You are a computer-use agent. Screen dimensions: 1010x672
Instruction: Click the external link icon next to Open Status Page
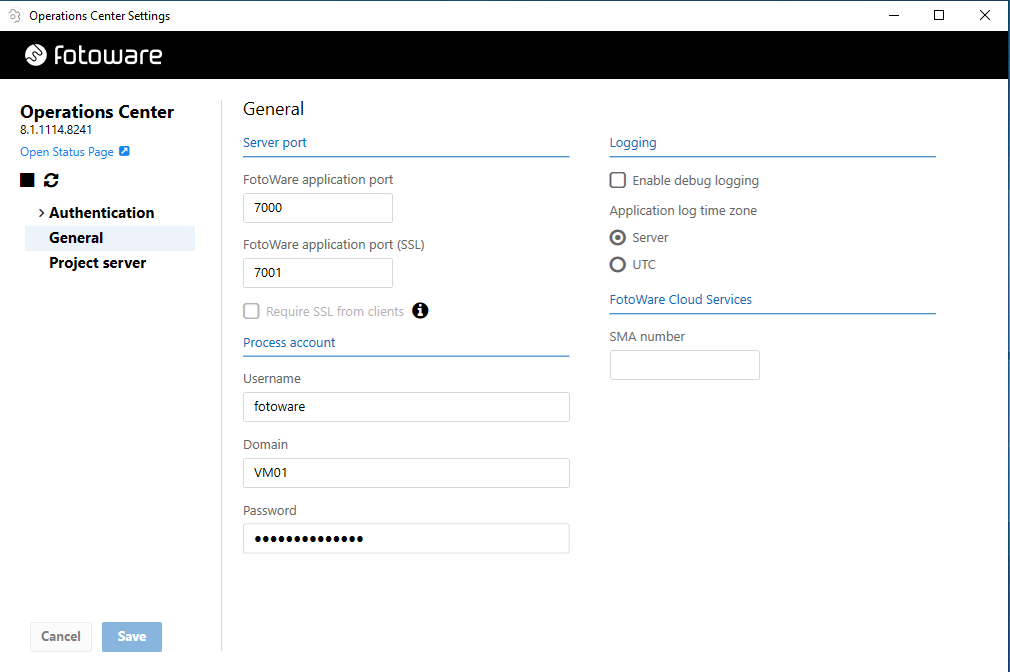pyautogui.click(x=124, y=151)
